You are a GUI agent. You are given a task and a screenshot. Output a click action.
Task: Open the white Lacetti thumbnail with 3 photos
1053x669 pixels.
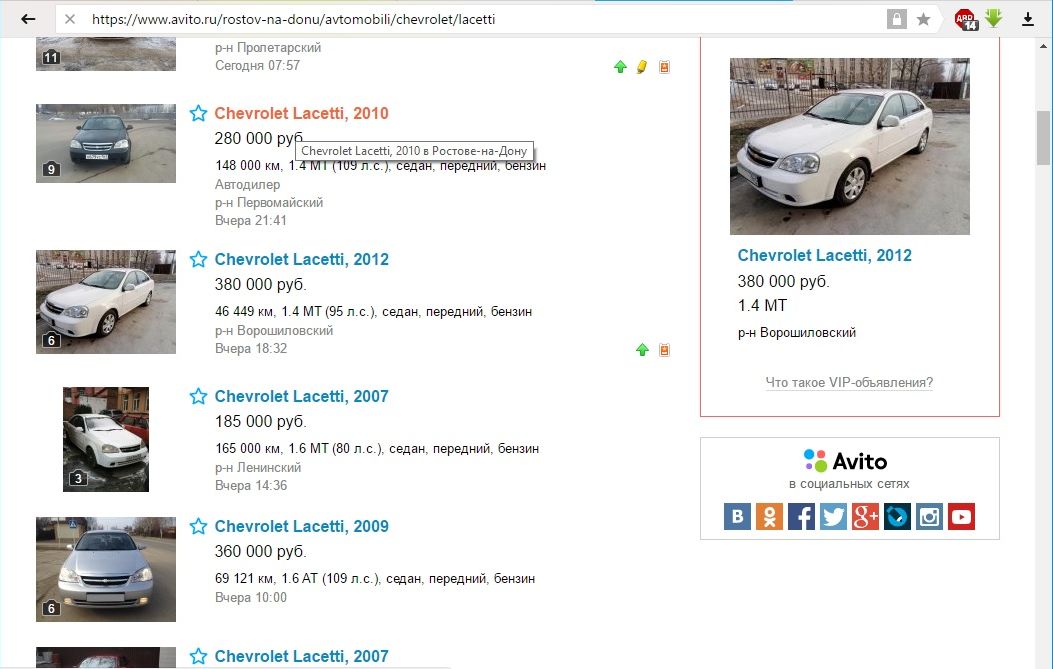pyautogui.click(x=106, y=439)
